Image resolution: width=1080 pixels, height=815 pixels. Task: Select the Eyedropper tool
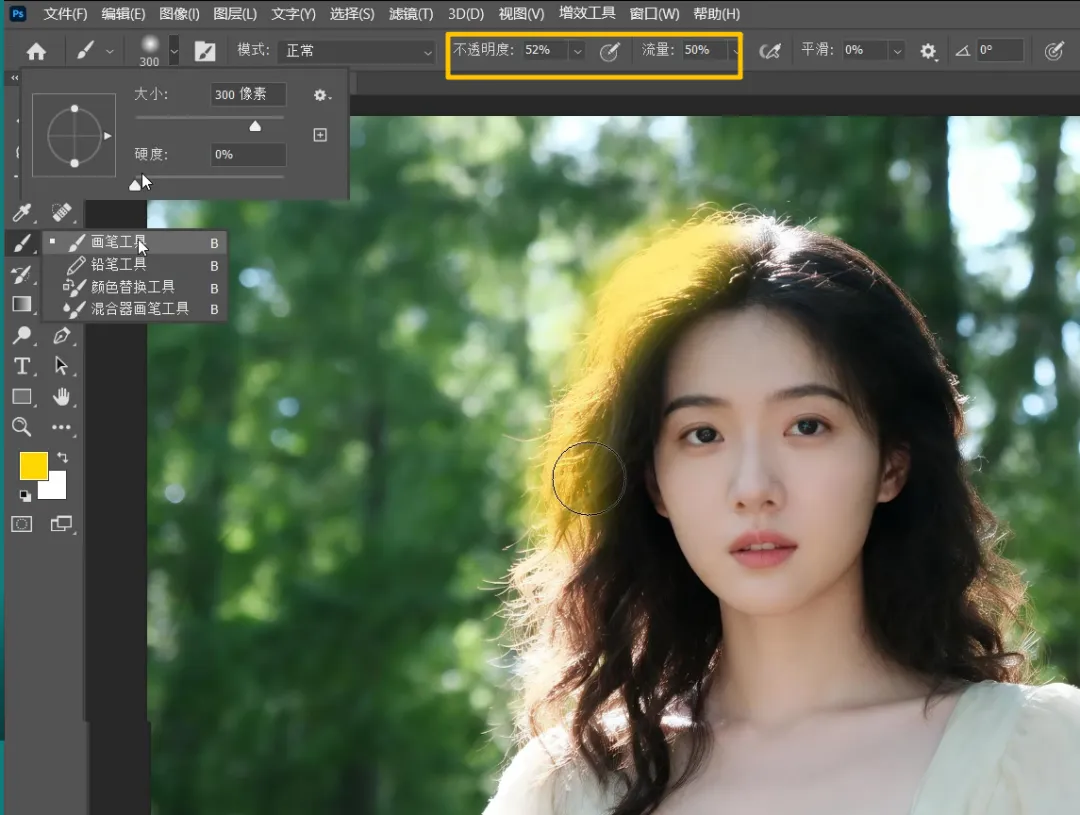tap(22, 212)
